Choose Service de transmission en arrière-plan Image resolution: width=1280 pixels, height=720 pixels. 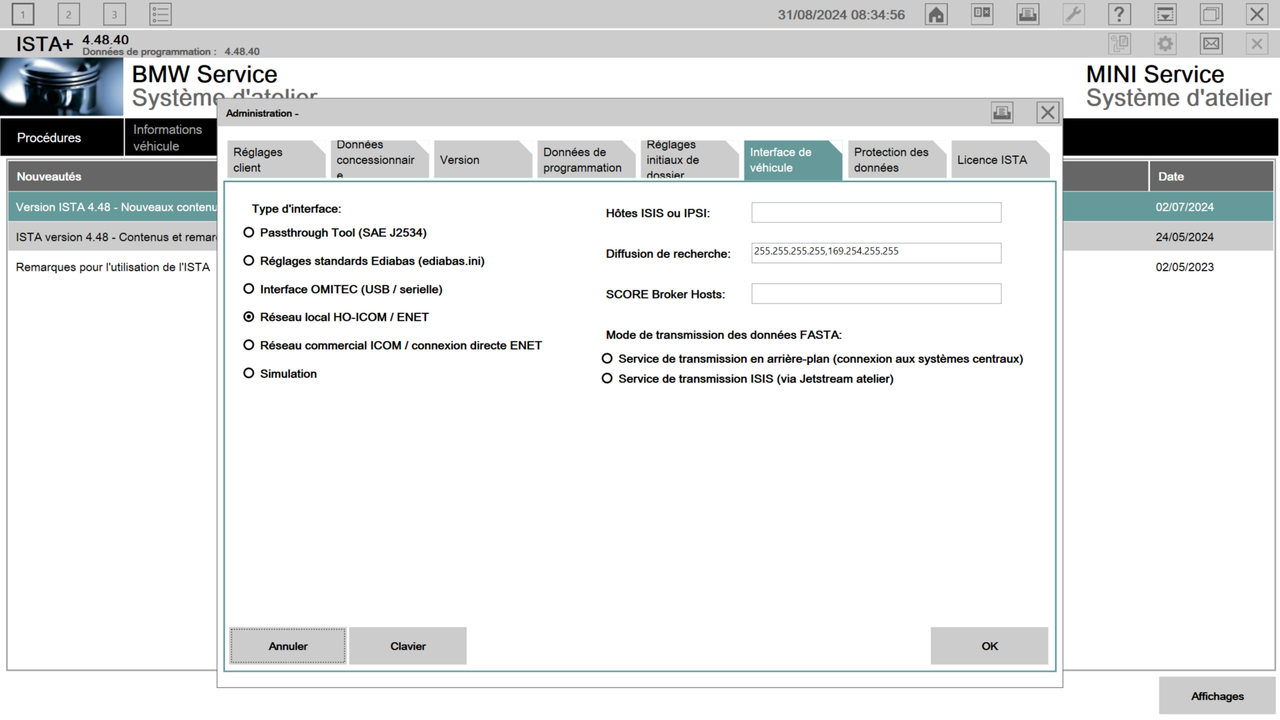[x=607, y=358]
